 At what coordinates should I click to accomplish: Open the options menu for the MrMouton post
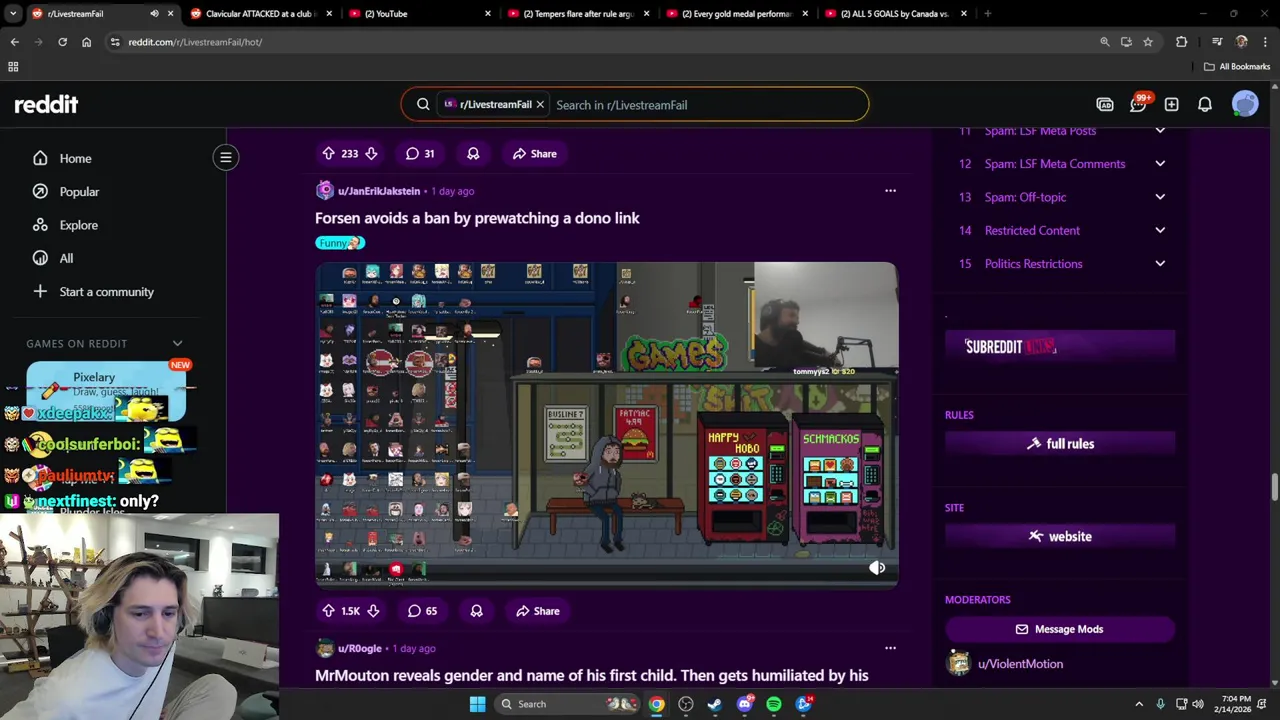890,648
